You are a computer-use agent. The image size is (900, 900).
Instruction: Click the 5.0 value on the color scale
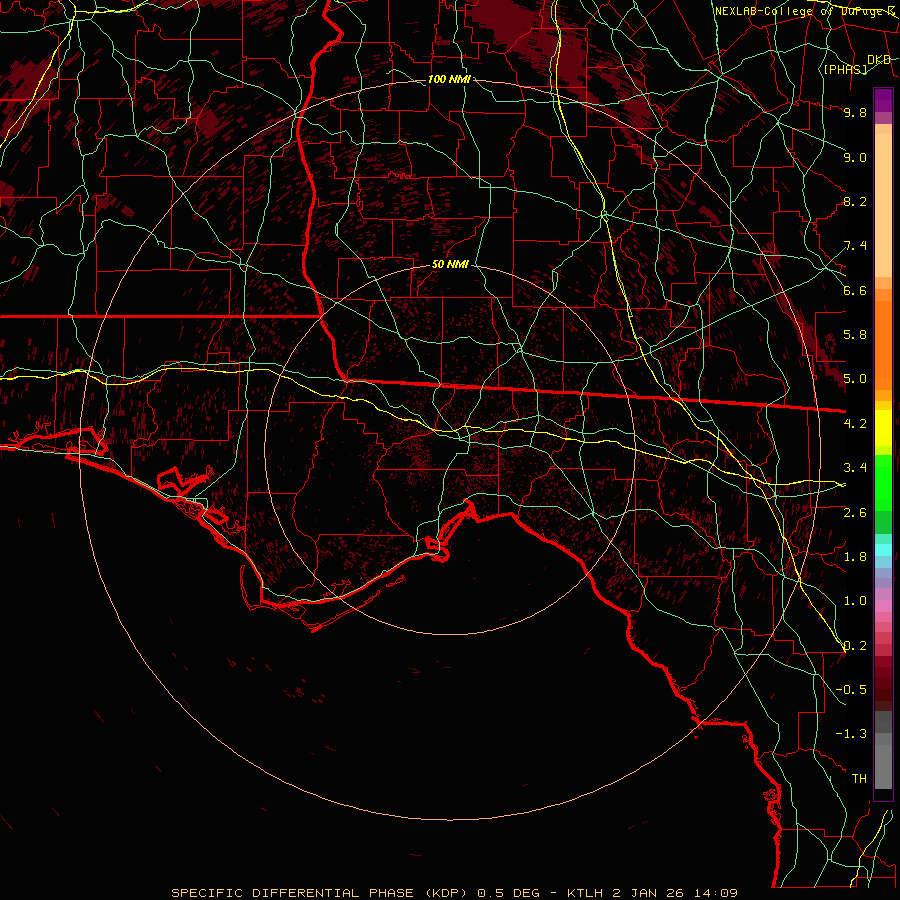pos(855,379)
